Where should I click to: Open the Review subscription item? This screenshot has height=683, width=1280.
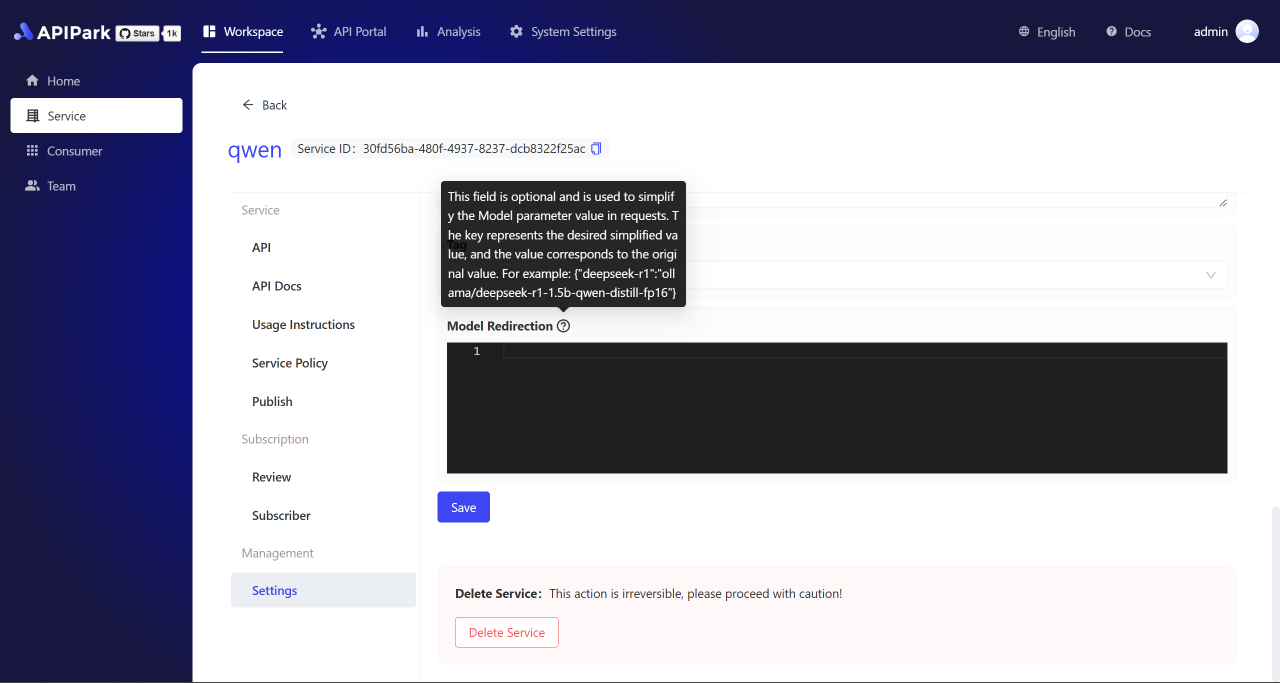tap(323, 477)
